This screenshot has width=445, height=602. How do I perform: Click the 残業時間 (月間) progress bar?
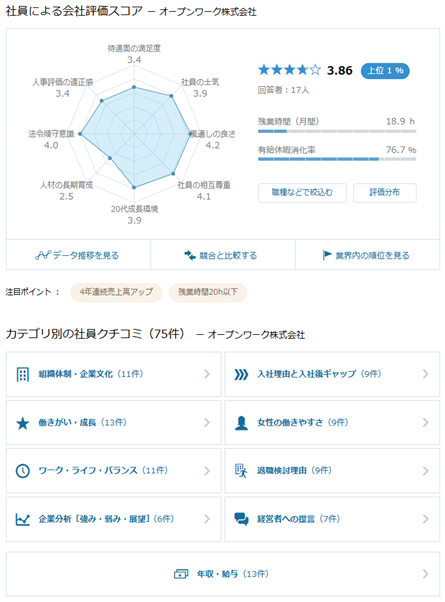337,131
